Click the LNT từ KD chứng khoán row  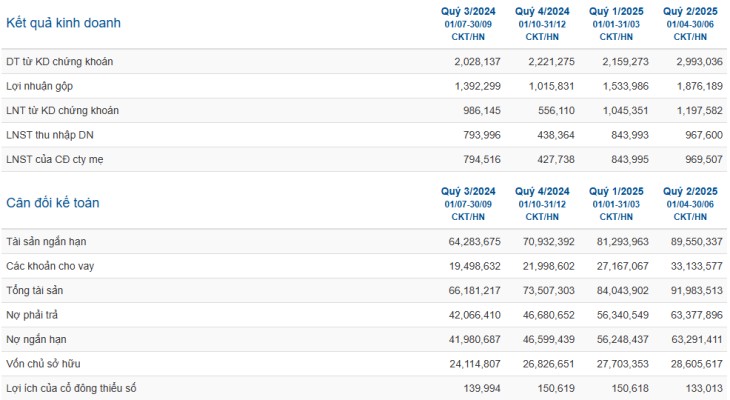pyautogui.click(x=364, y=110)
